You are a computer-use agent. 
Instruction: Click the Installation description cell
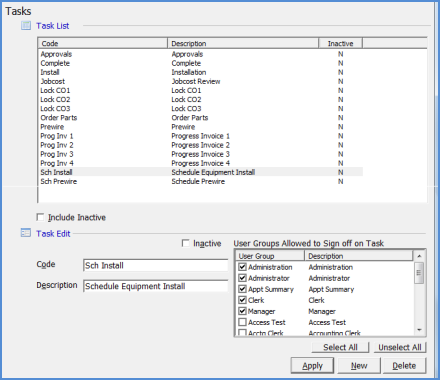[x=189, y=72]
